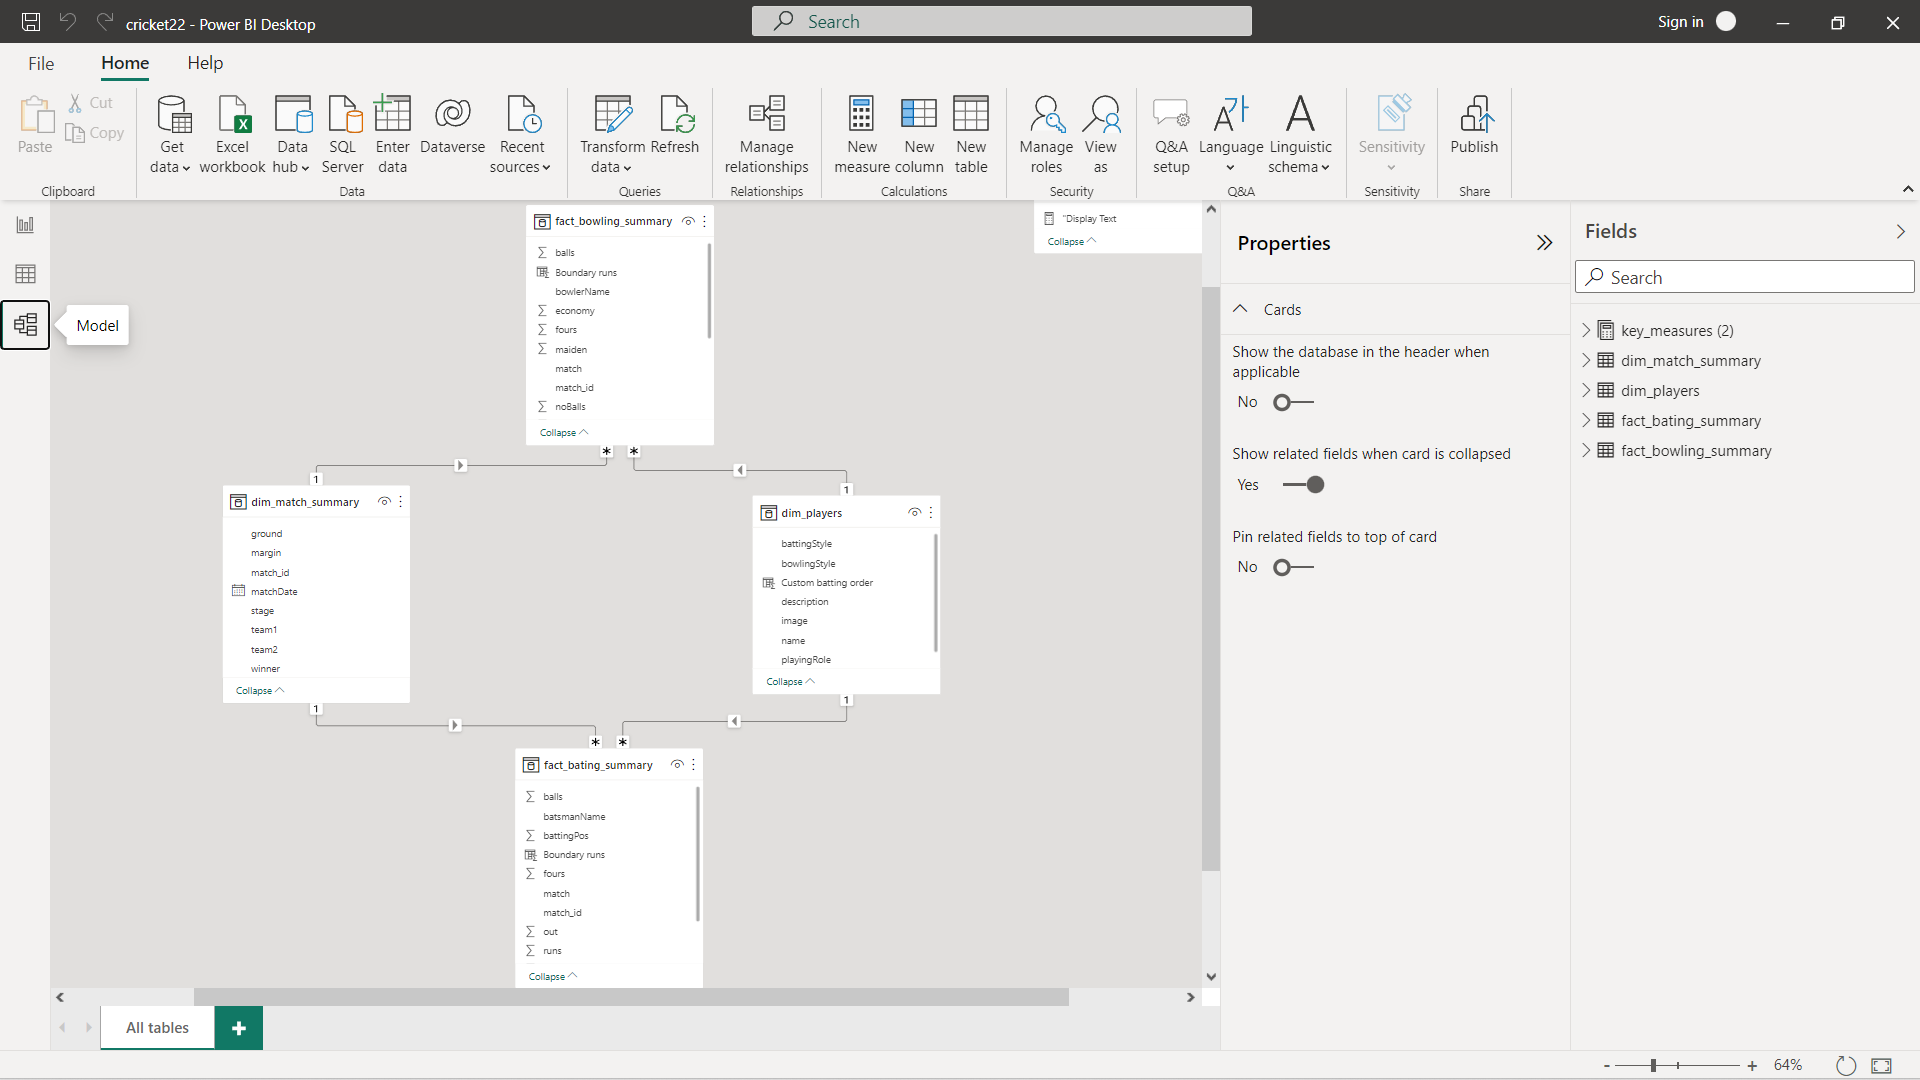The image size is (1920, 1080).
Task: Open the Help ribbon tab
Action: 205,63
